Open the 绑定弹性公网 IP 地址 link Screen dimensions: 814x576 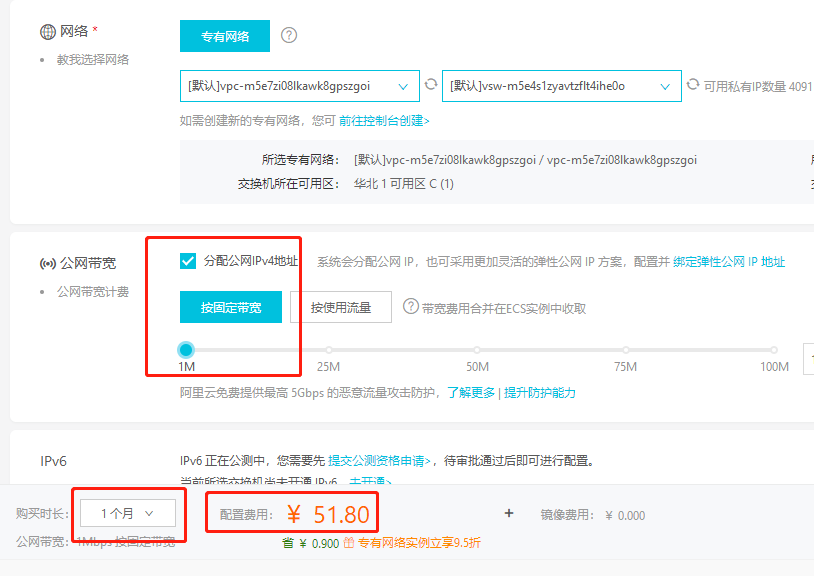click(729, 262)
